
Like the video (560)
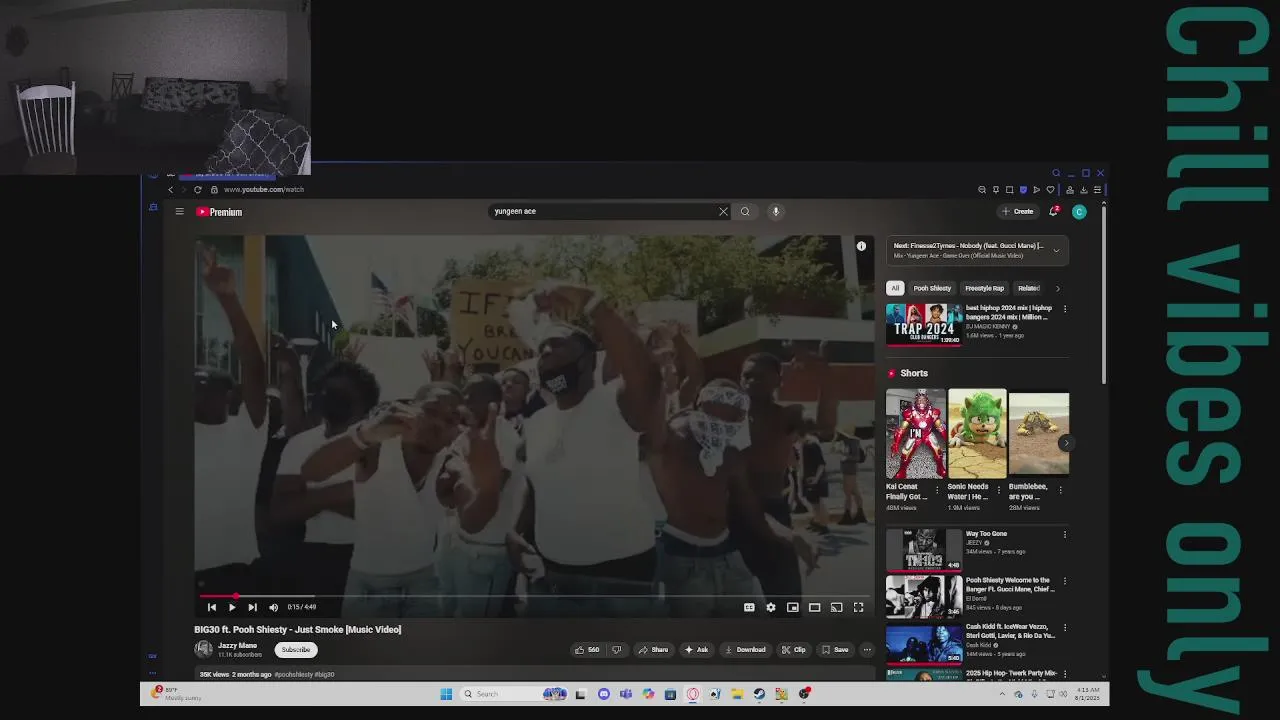click(x=587, y=650)
